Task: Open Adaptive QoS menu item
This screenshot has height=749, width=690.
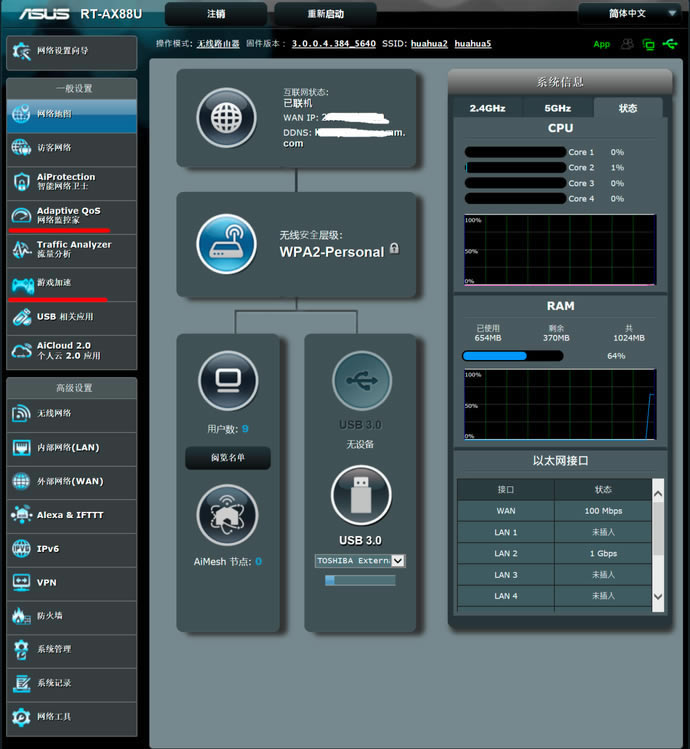Action: [x=71, y=214]
